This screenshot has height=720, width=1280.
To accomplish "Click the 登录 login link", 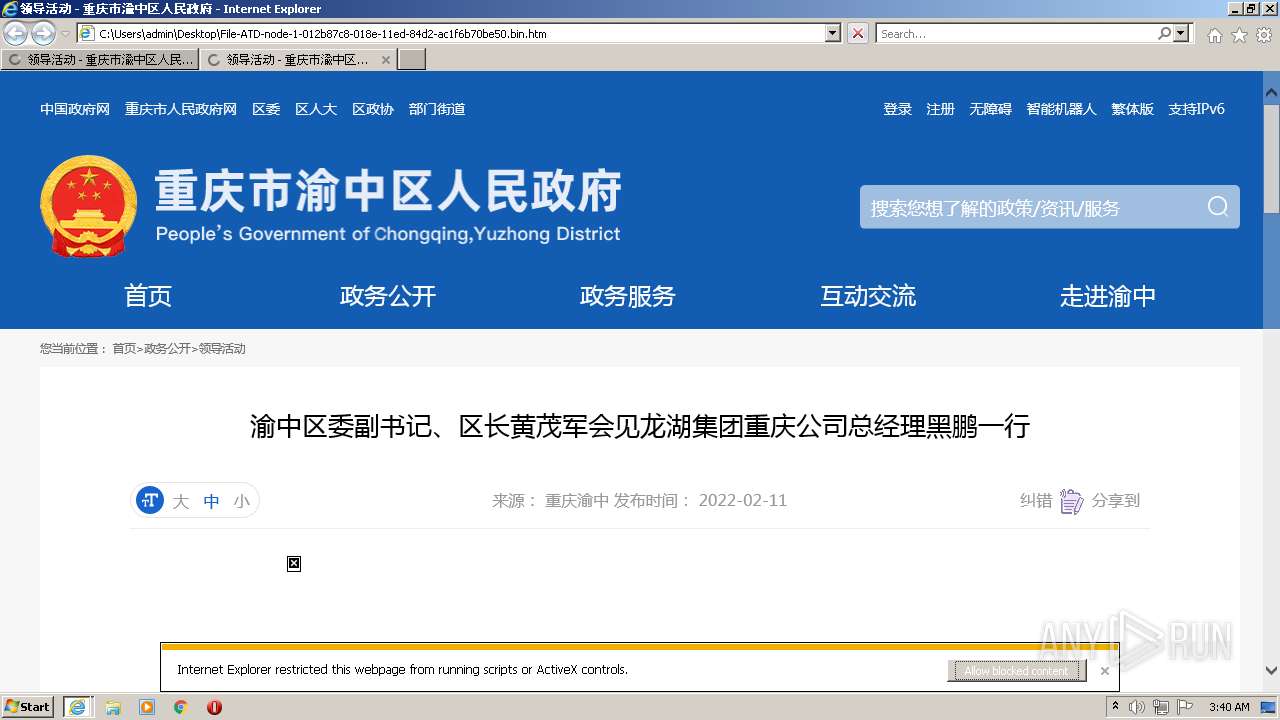I will pos(897,109).
